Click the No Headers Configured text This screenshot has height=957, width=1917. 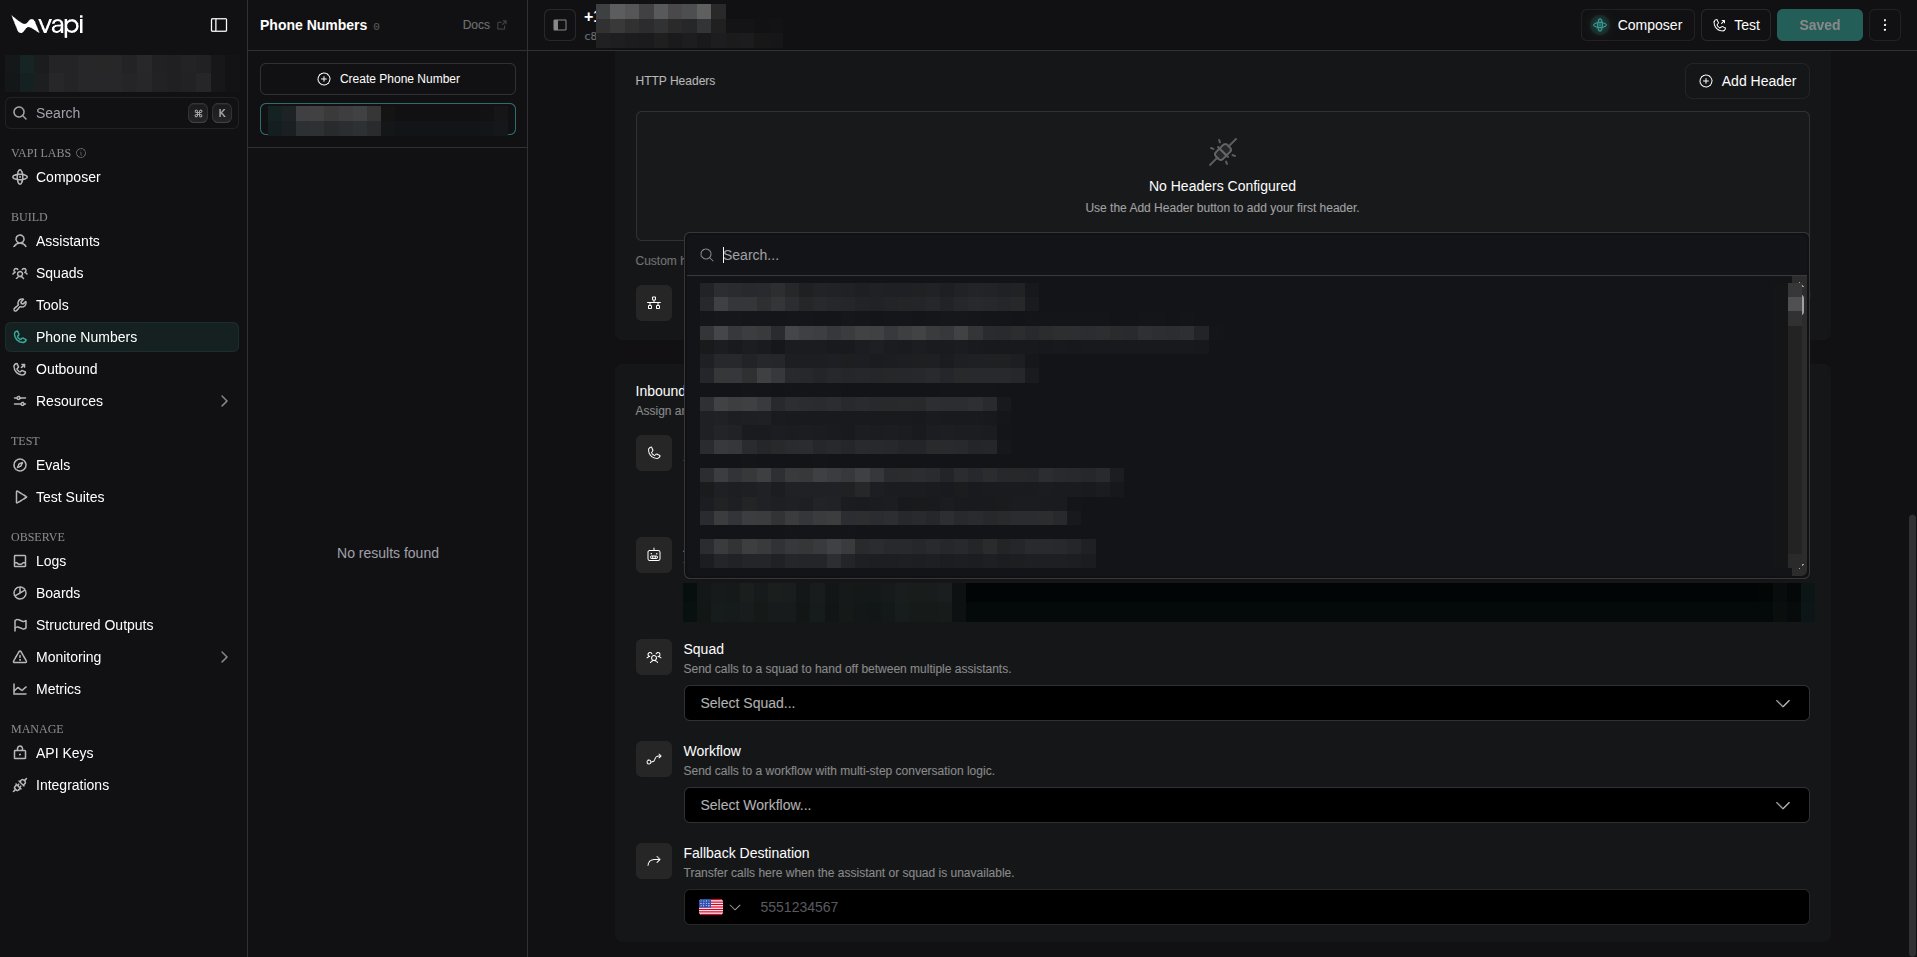click(x=1222, y=186)
